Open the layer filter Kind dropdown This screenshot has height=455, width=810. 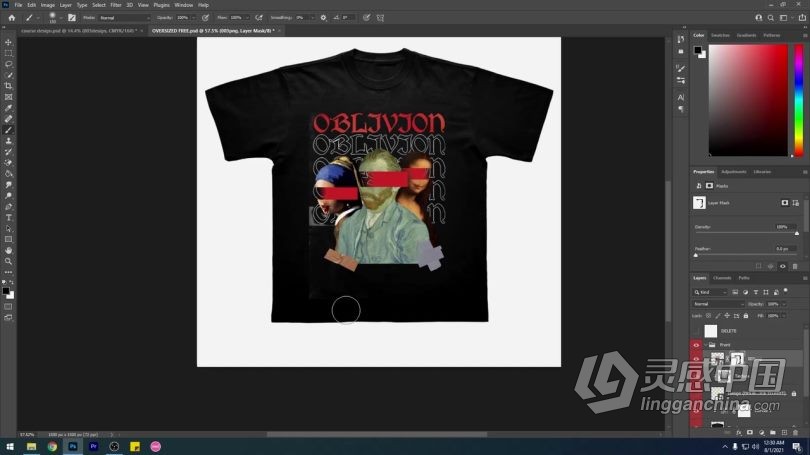pyautogui.click(x=710, y=292)
